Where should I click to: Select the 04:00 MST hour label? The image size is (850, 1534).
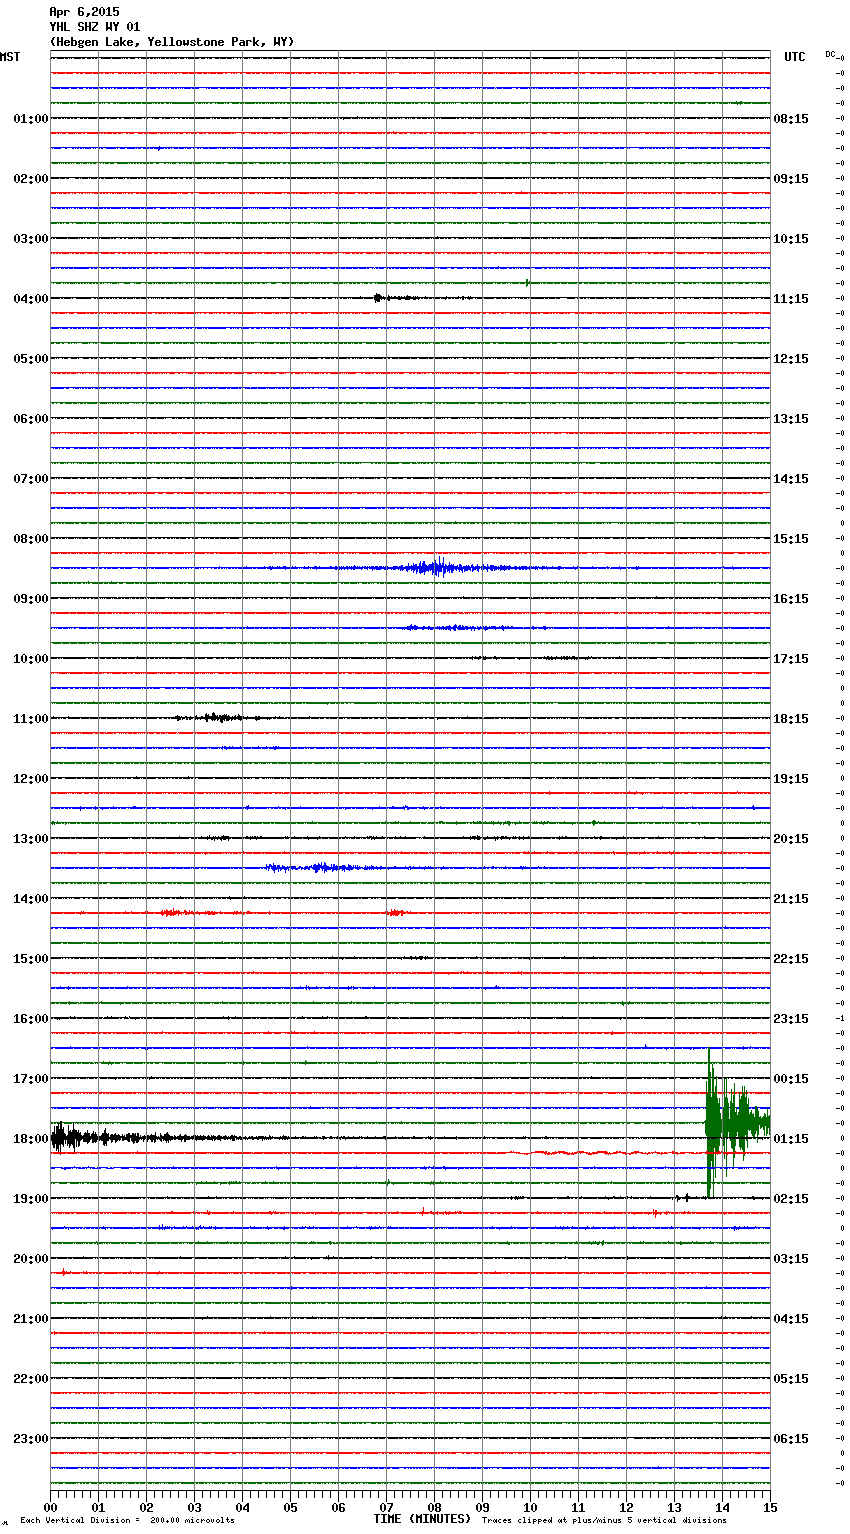click(31, 299)
